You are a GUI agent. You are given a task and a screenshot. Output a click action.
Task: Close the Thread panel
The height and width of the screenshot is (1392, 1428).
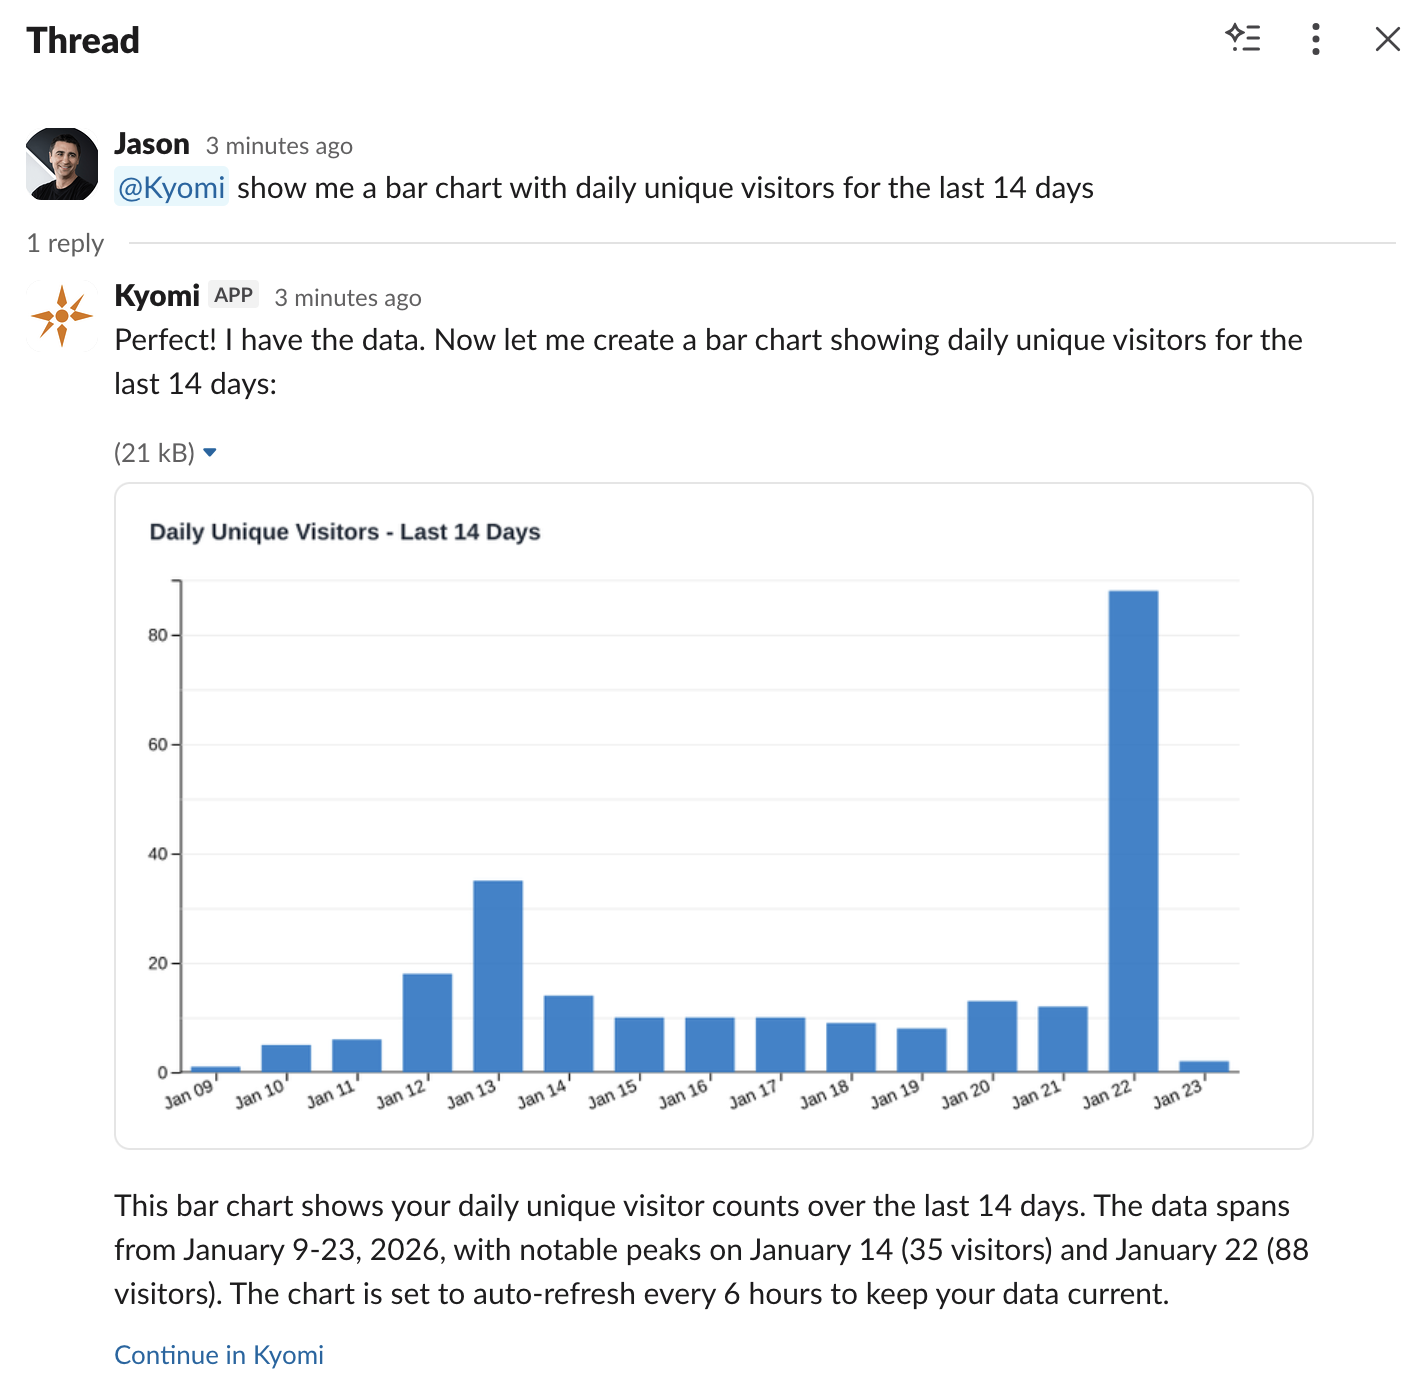click(1387, 39)
